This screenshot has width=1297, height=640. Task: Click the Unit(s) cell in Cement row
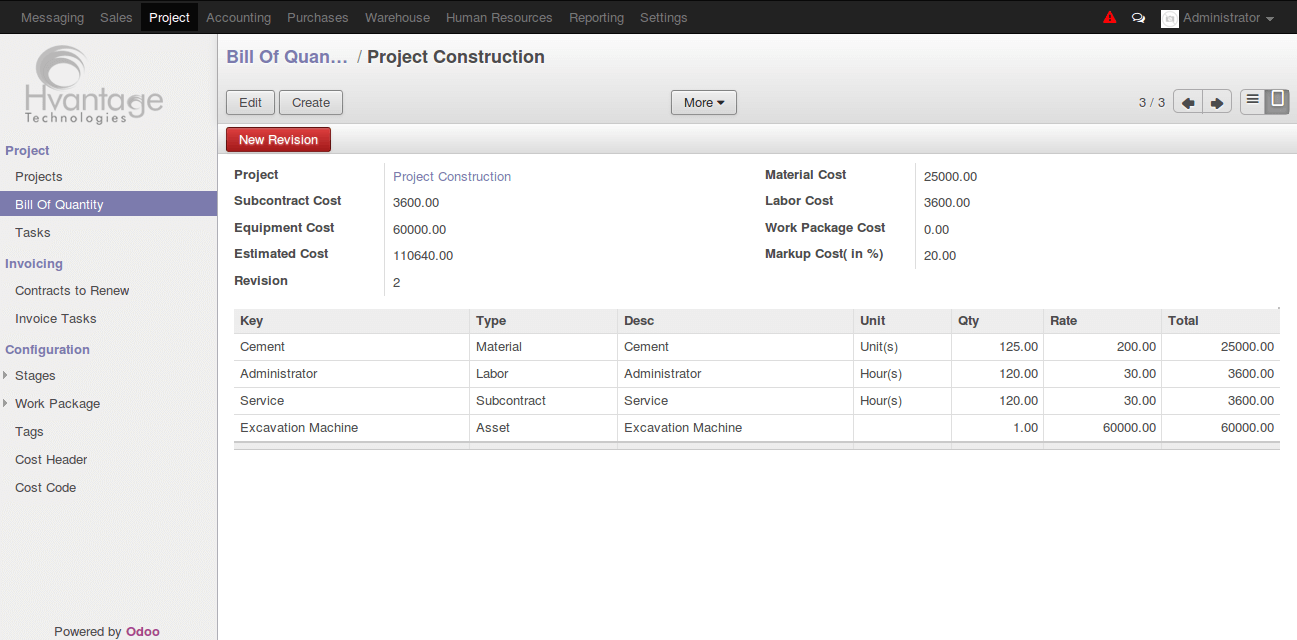(903, 347)
